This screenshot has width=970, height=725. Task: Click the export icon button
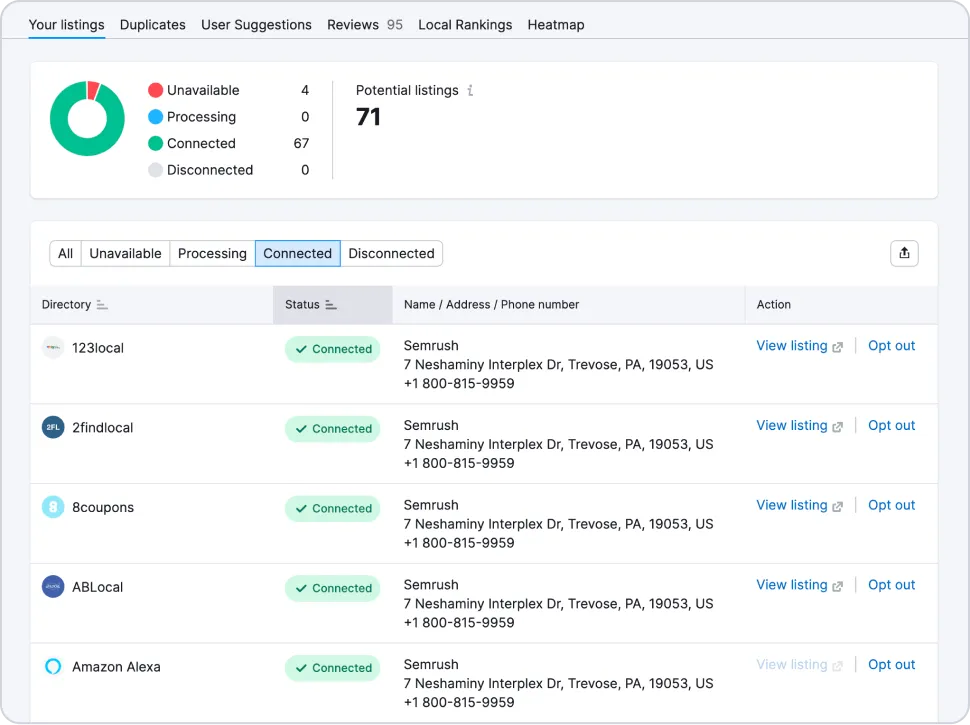pyautogui.click(x=904, y=254)
